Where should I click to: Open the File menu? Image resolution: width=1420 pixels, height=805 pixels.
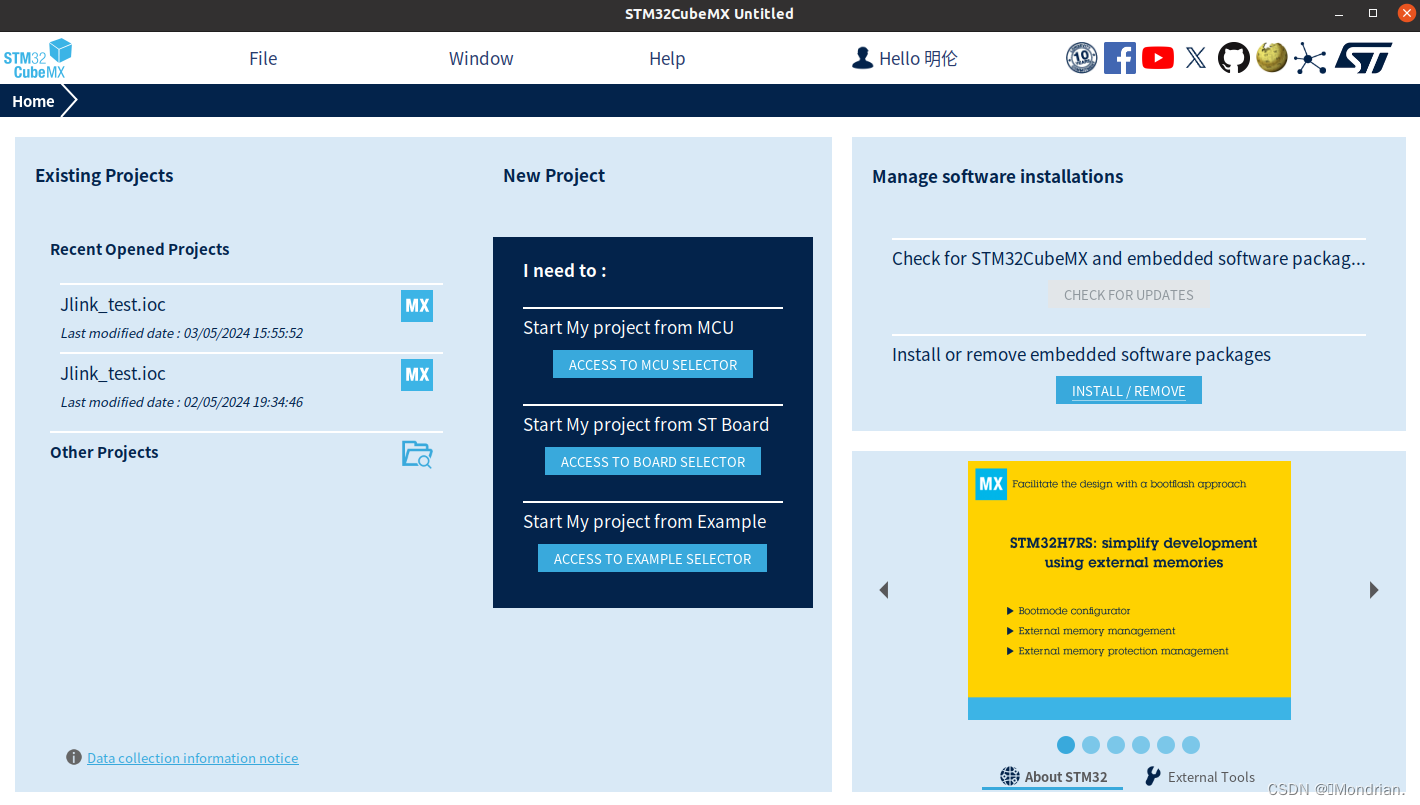point(263,59)
